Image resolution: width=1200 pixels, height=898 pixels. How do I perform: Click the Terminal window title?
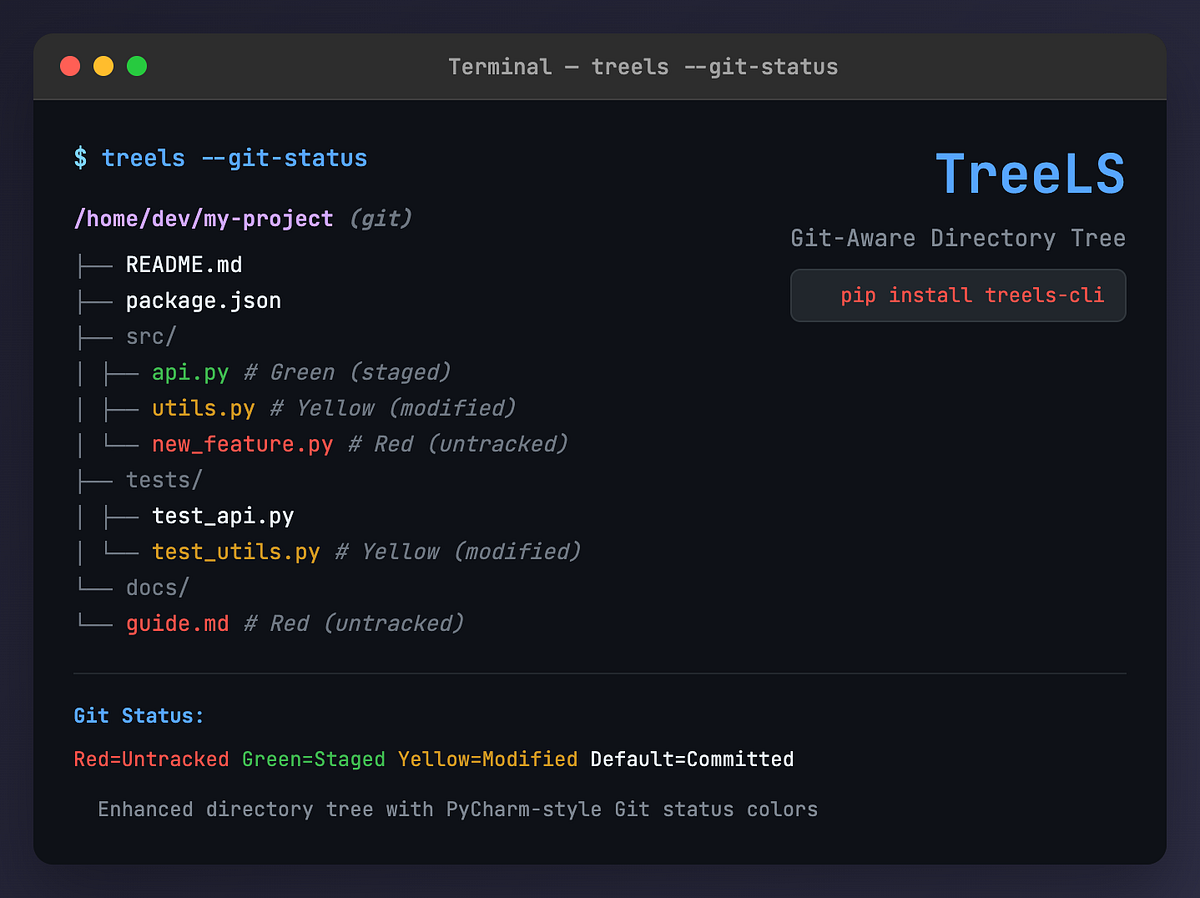tap(643, 67)
